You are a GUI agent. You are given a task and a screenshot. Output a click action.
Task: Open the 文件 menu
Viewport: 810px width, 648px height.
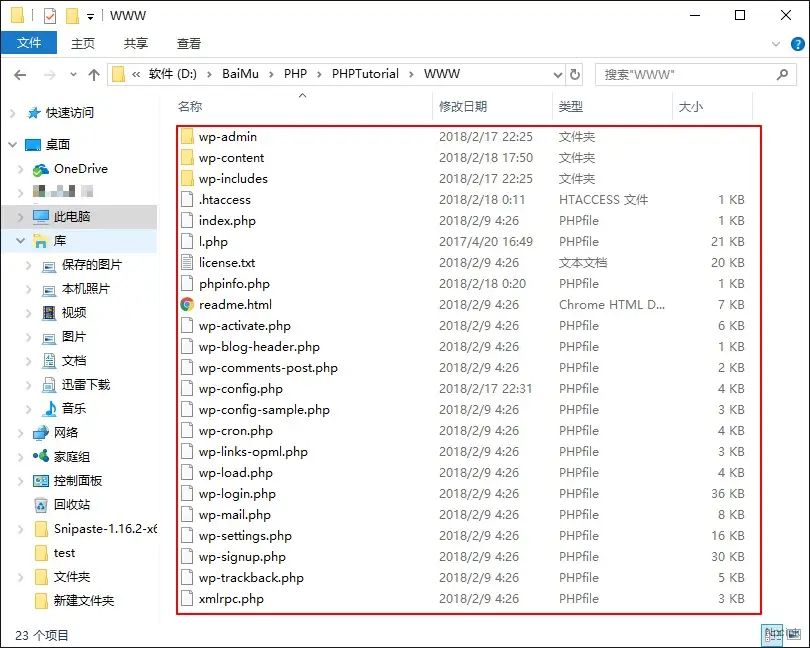point(29,43)
